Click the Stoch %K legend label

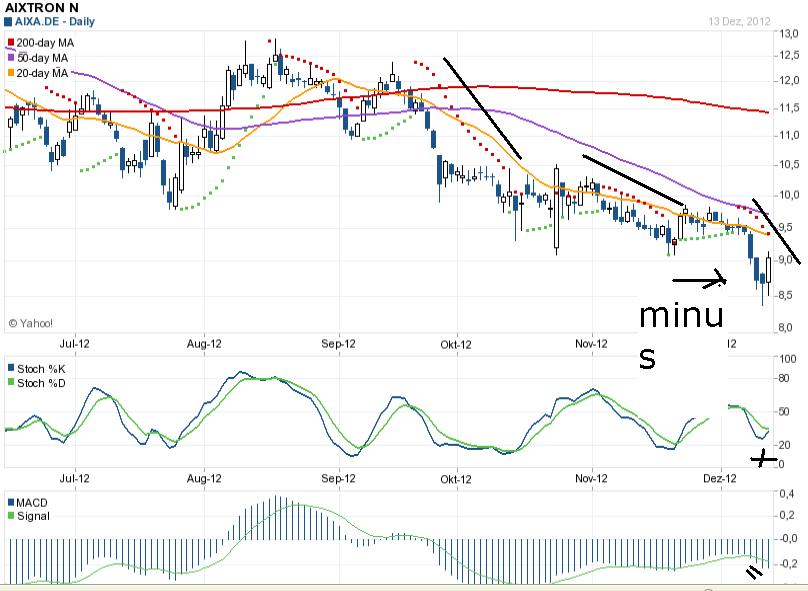tap(41, 369)
